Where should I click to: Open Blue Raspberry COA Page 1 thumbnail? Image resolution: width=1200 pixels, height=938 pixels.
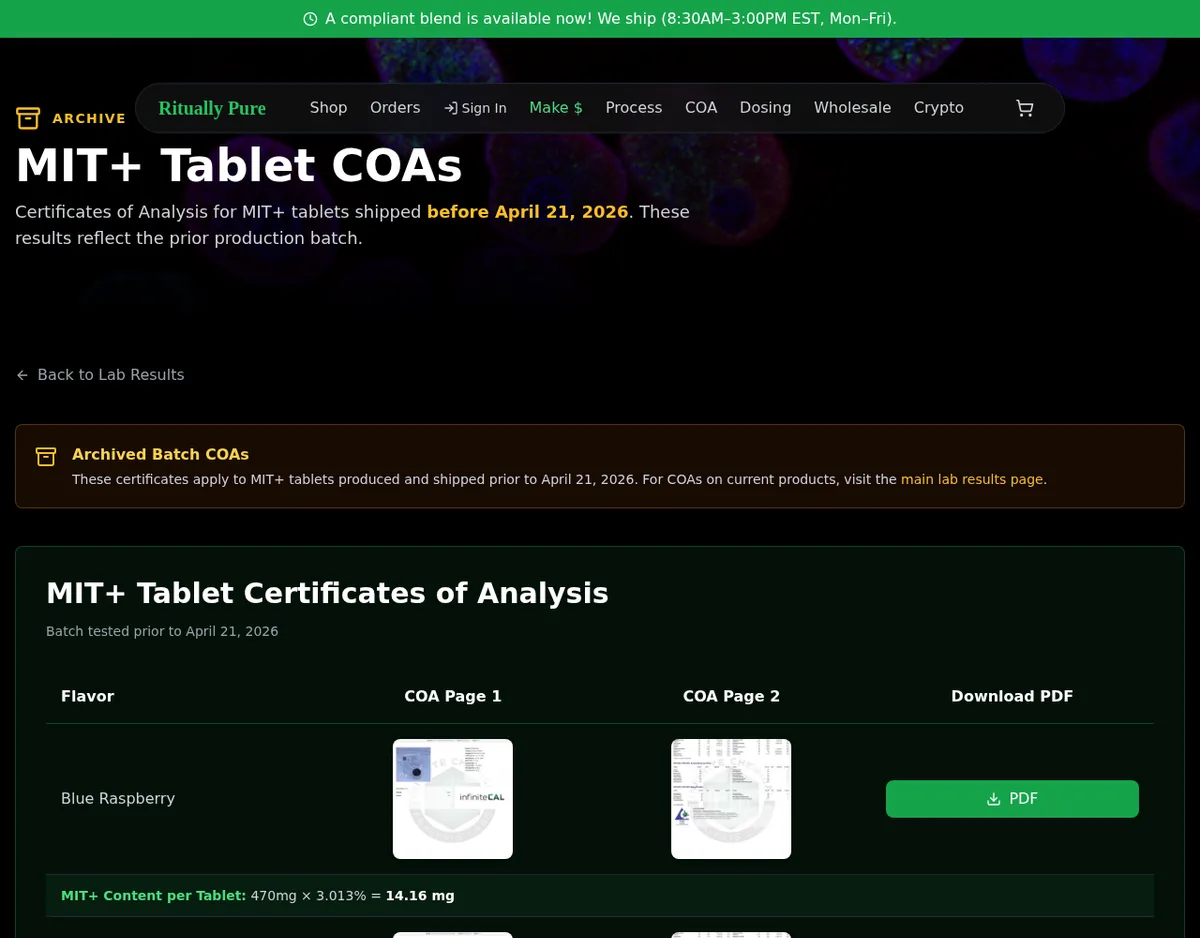(x=453, y=799)
